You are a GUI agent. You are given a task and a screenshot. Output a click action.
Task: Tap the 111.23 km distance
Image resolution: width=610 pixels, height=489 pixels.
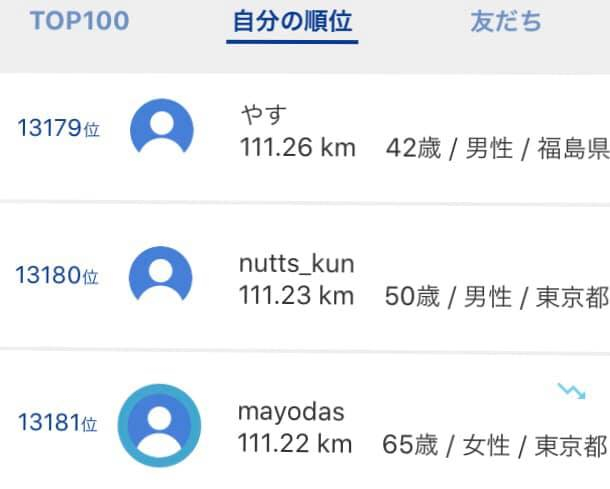297,296
